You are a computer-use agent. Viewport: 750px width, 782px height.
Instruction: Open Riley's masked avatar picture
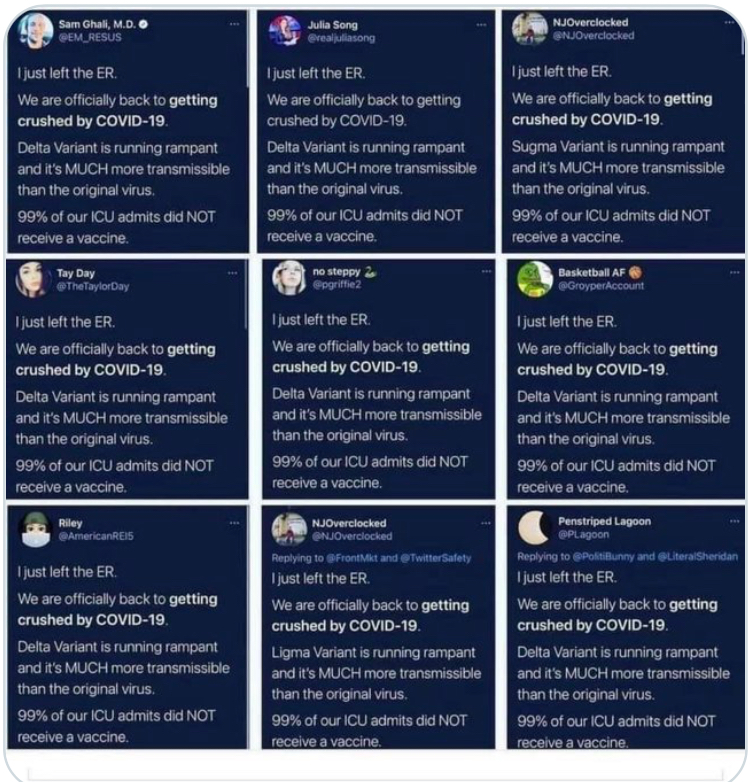coord(35,530)
